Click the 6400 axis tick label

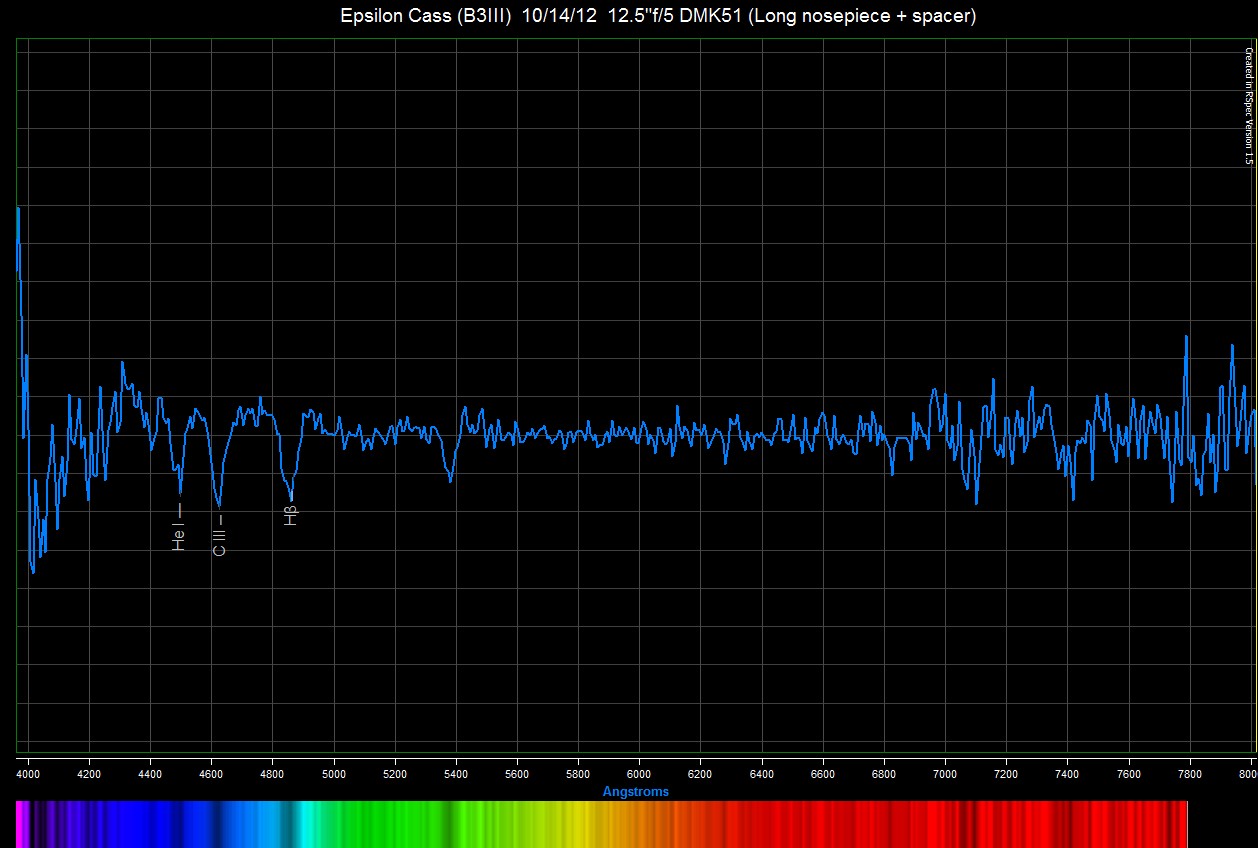pos(762,774)
